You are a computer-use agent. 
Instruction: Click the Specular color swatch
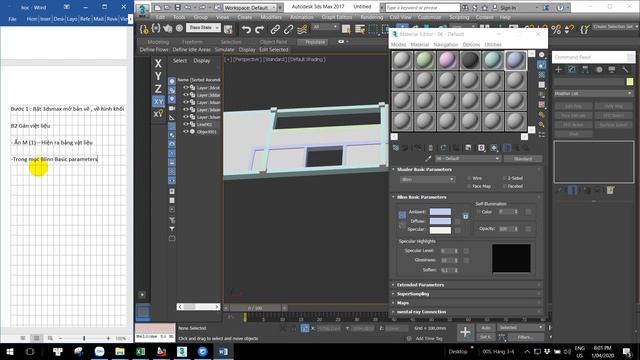440,230
